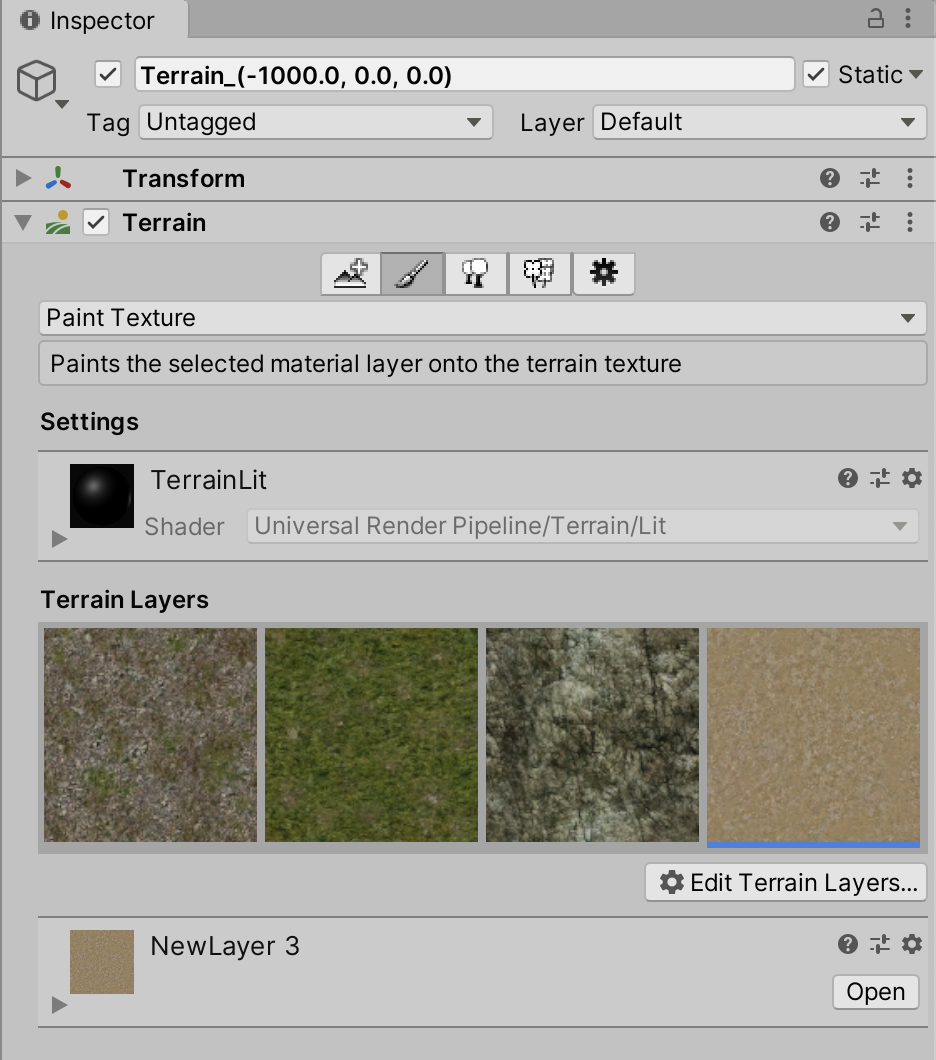Open the Tag dropdown
This screenshot has width=936, height=1060.
click(x=315, y=123)
